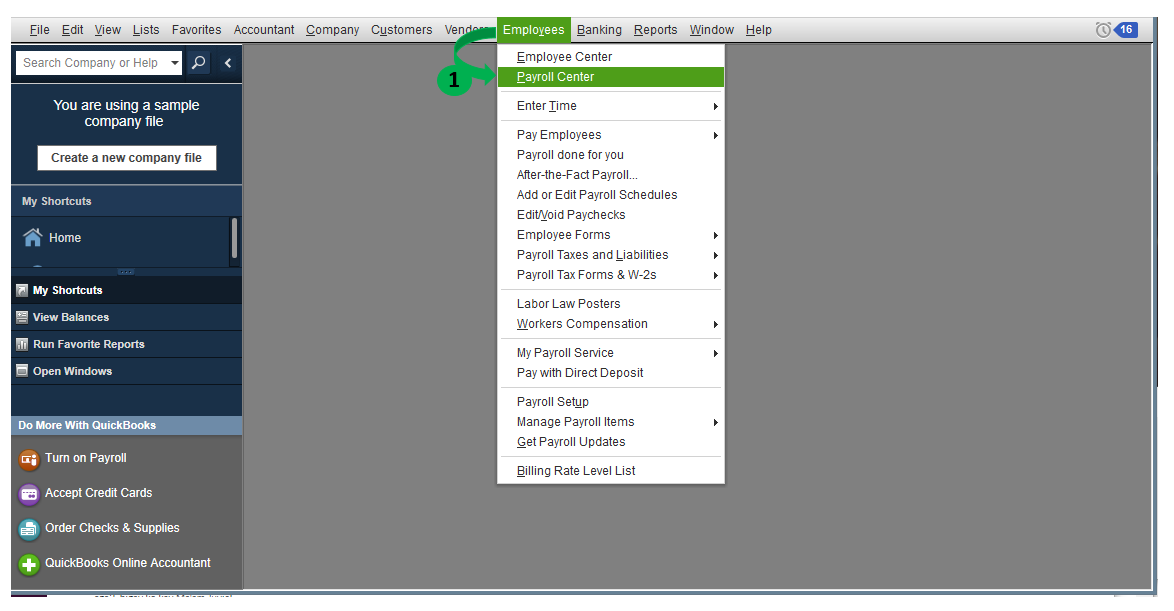Collapse the left navigation panel chevron

click(x=227, y=62)
